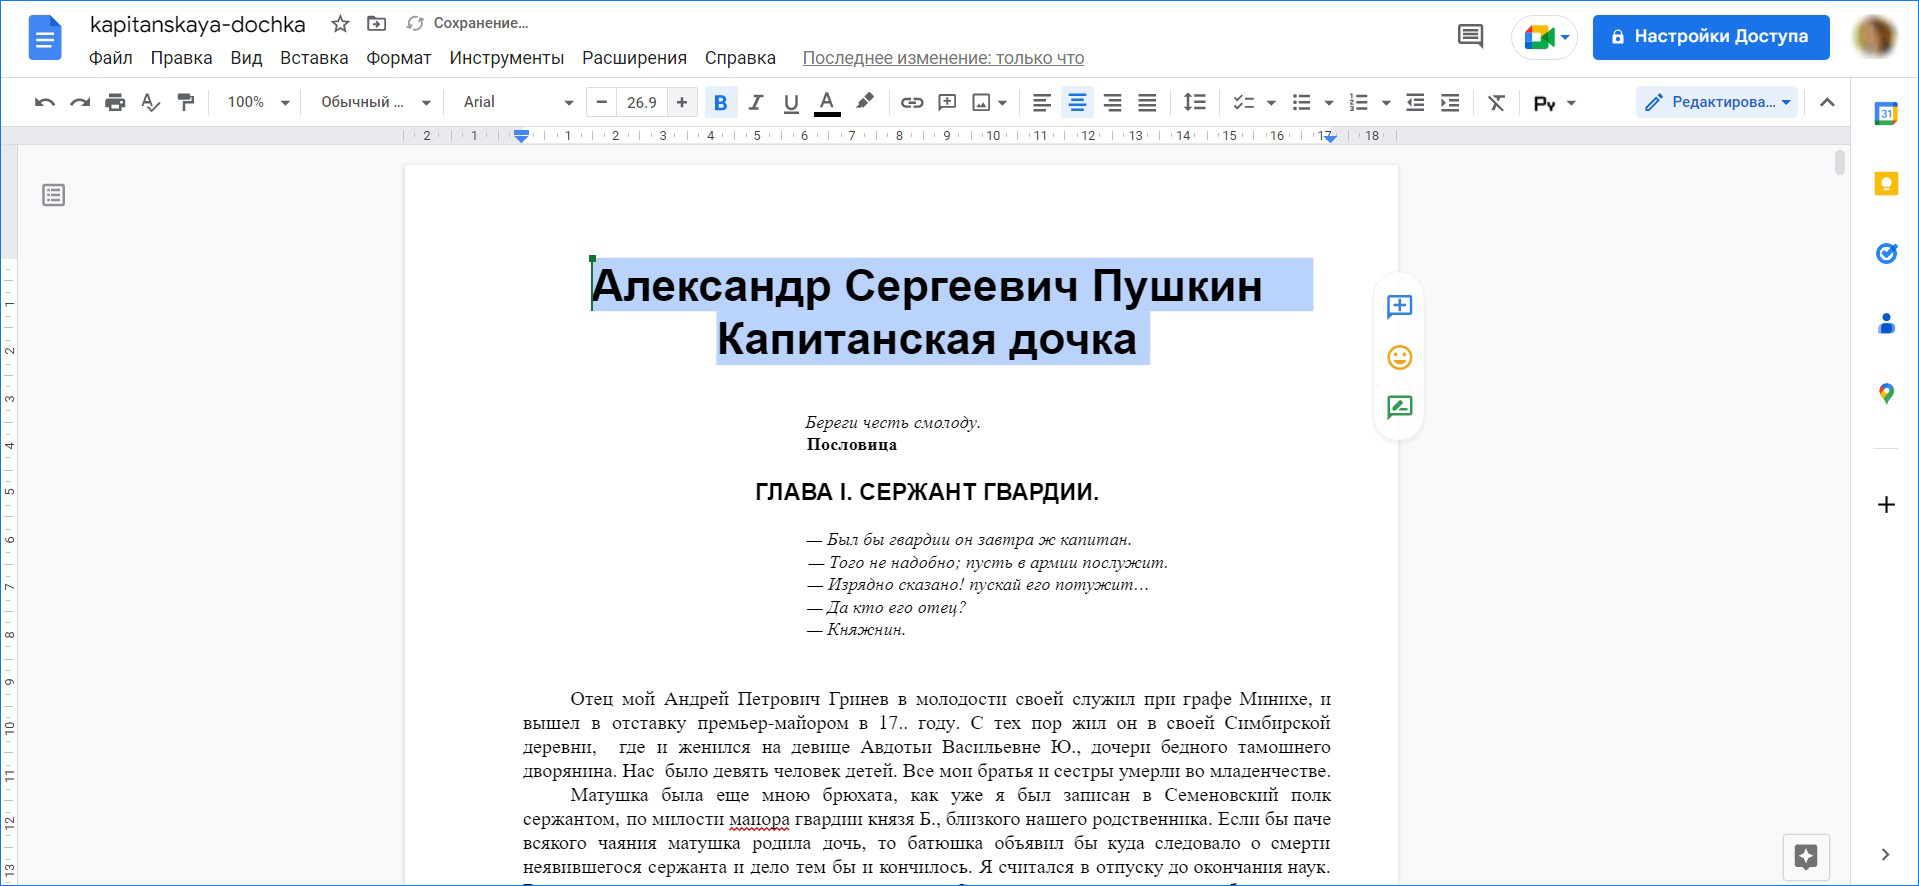Open the Google Meet call dropdown
Screen dimensions: 1919x886
[x=1545, y=38]
